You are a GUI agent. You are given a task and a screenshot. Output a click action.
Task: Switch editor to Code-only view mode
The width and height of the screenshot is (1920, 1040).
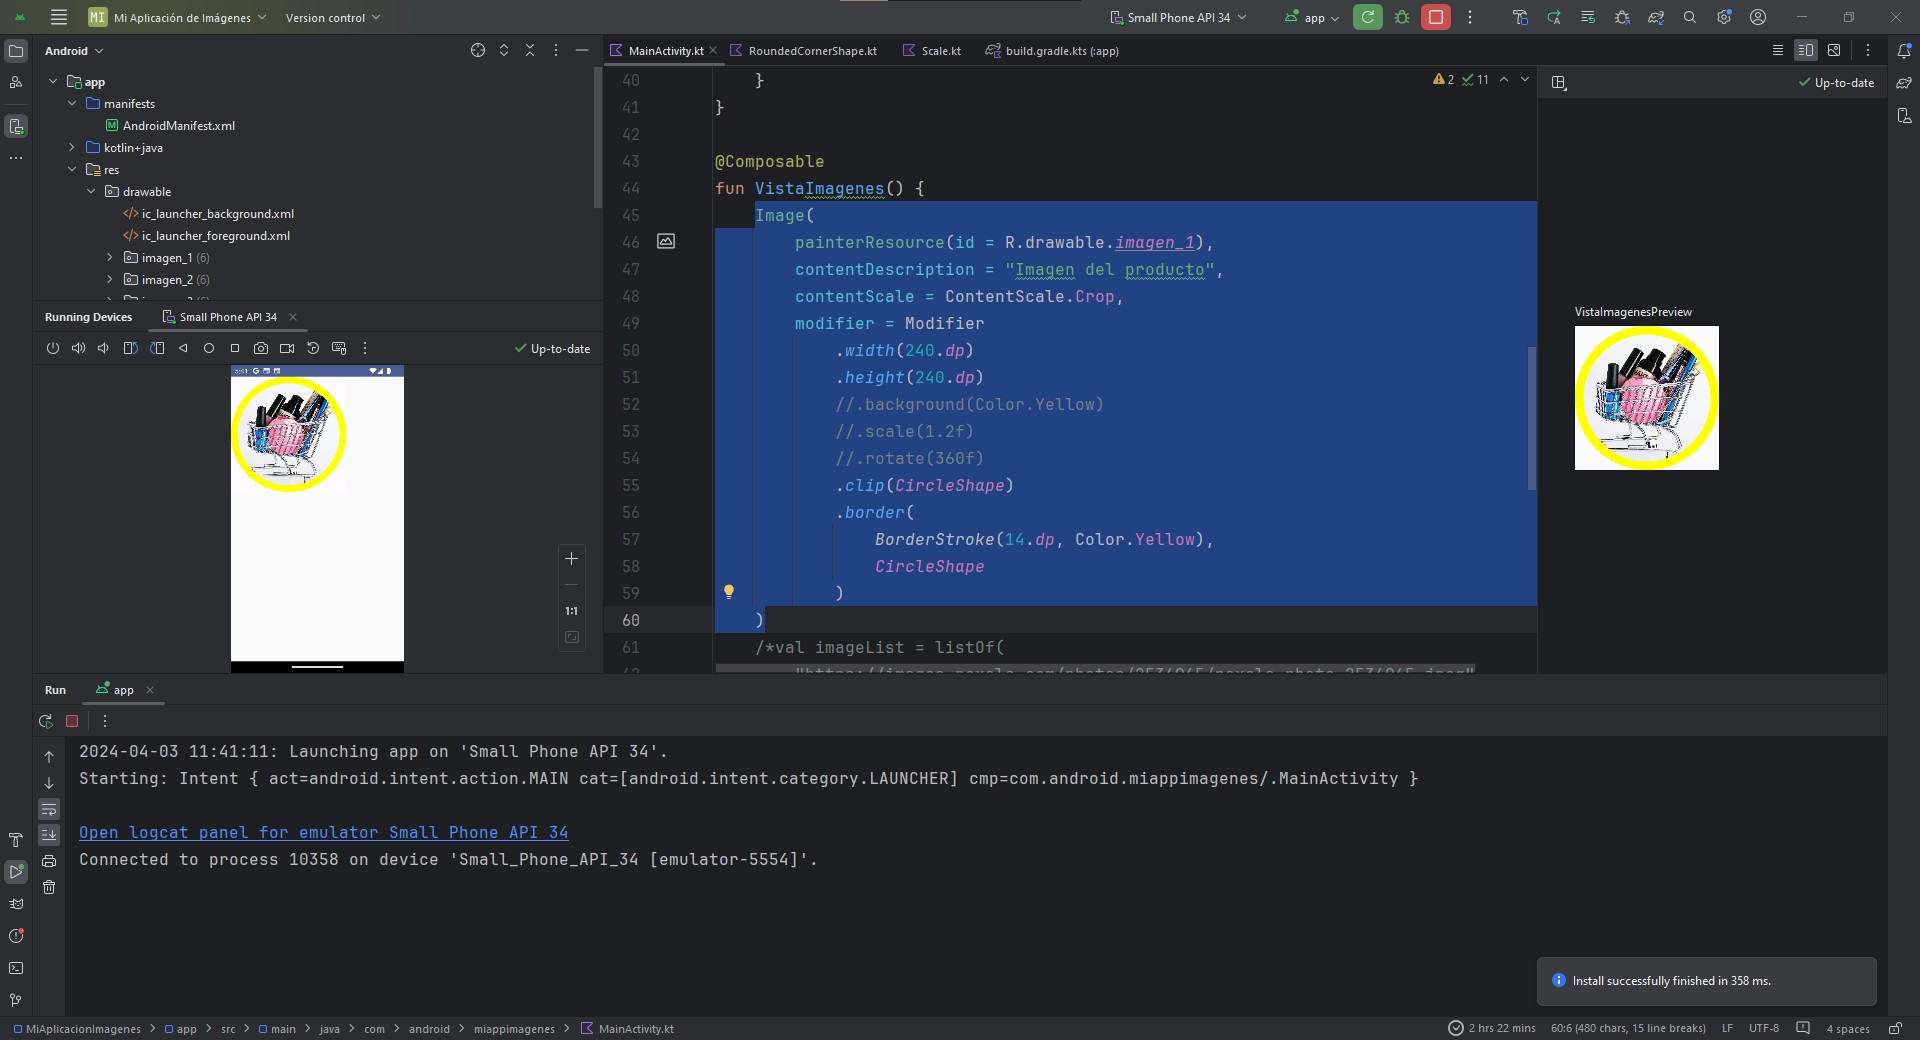(1778, 50)
